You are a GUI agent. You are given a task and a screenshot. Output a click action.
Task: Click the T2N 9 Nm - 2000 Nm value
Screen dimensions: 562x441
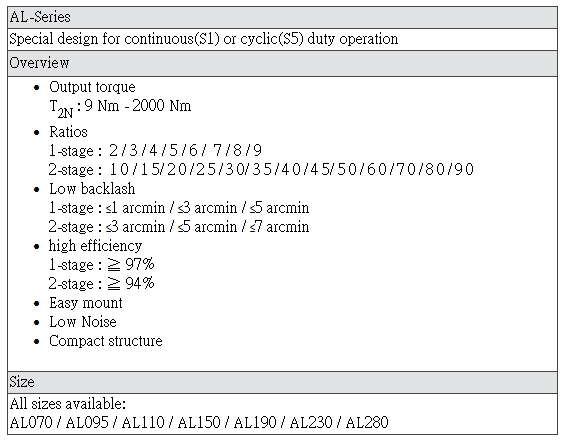pyautogui.click(x=120, y=108)
